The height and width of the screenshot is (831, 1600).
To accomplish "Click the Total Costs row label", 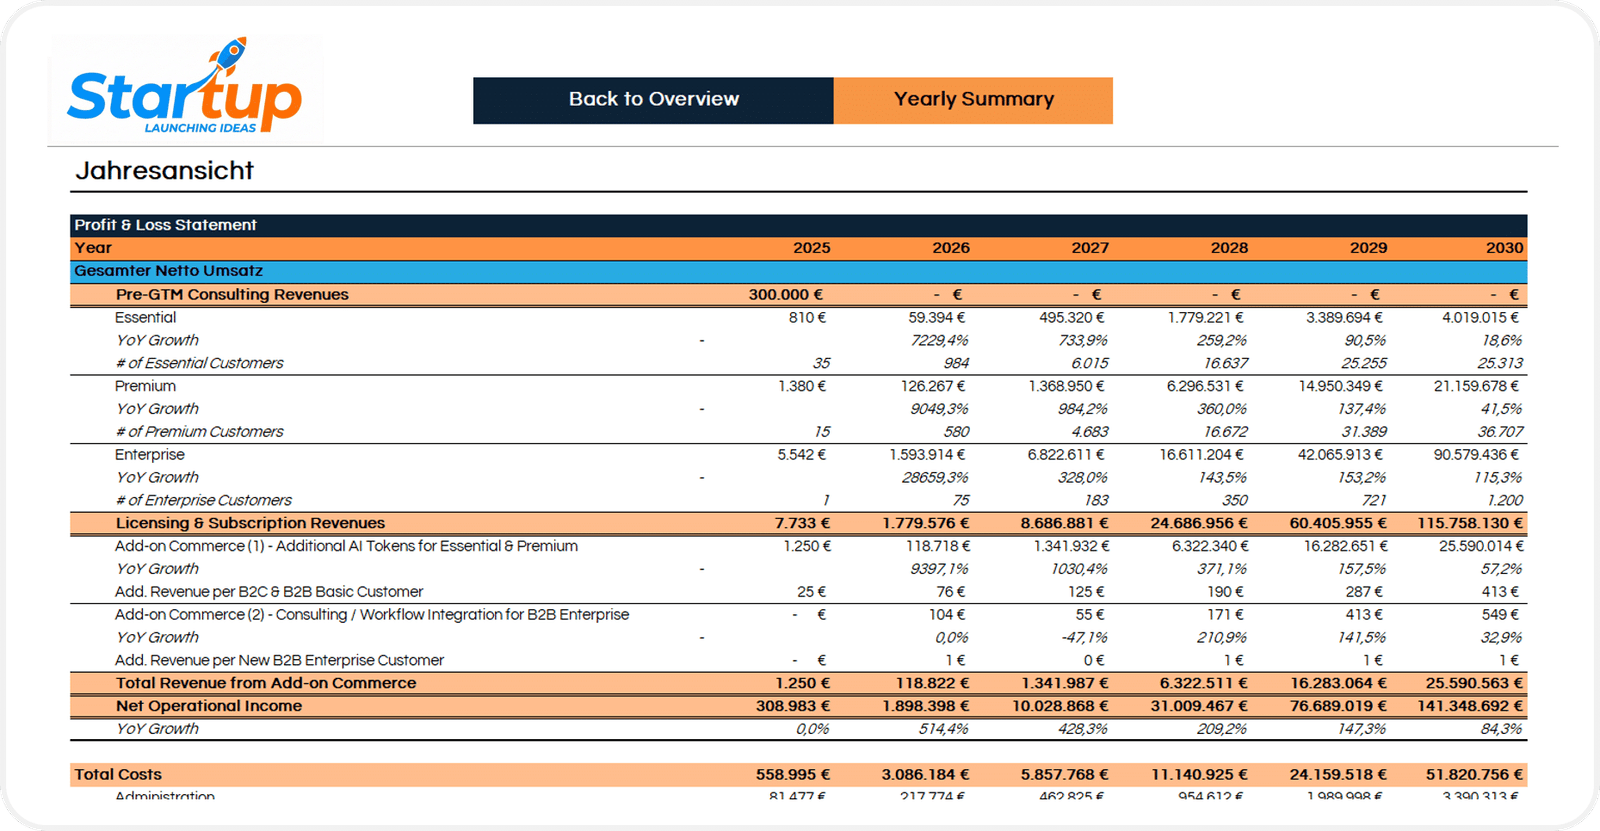I will (x=118, y=775).
